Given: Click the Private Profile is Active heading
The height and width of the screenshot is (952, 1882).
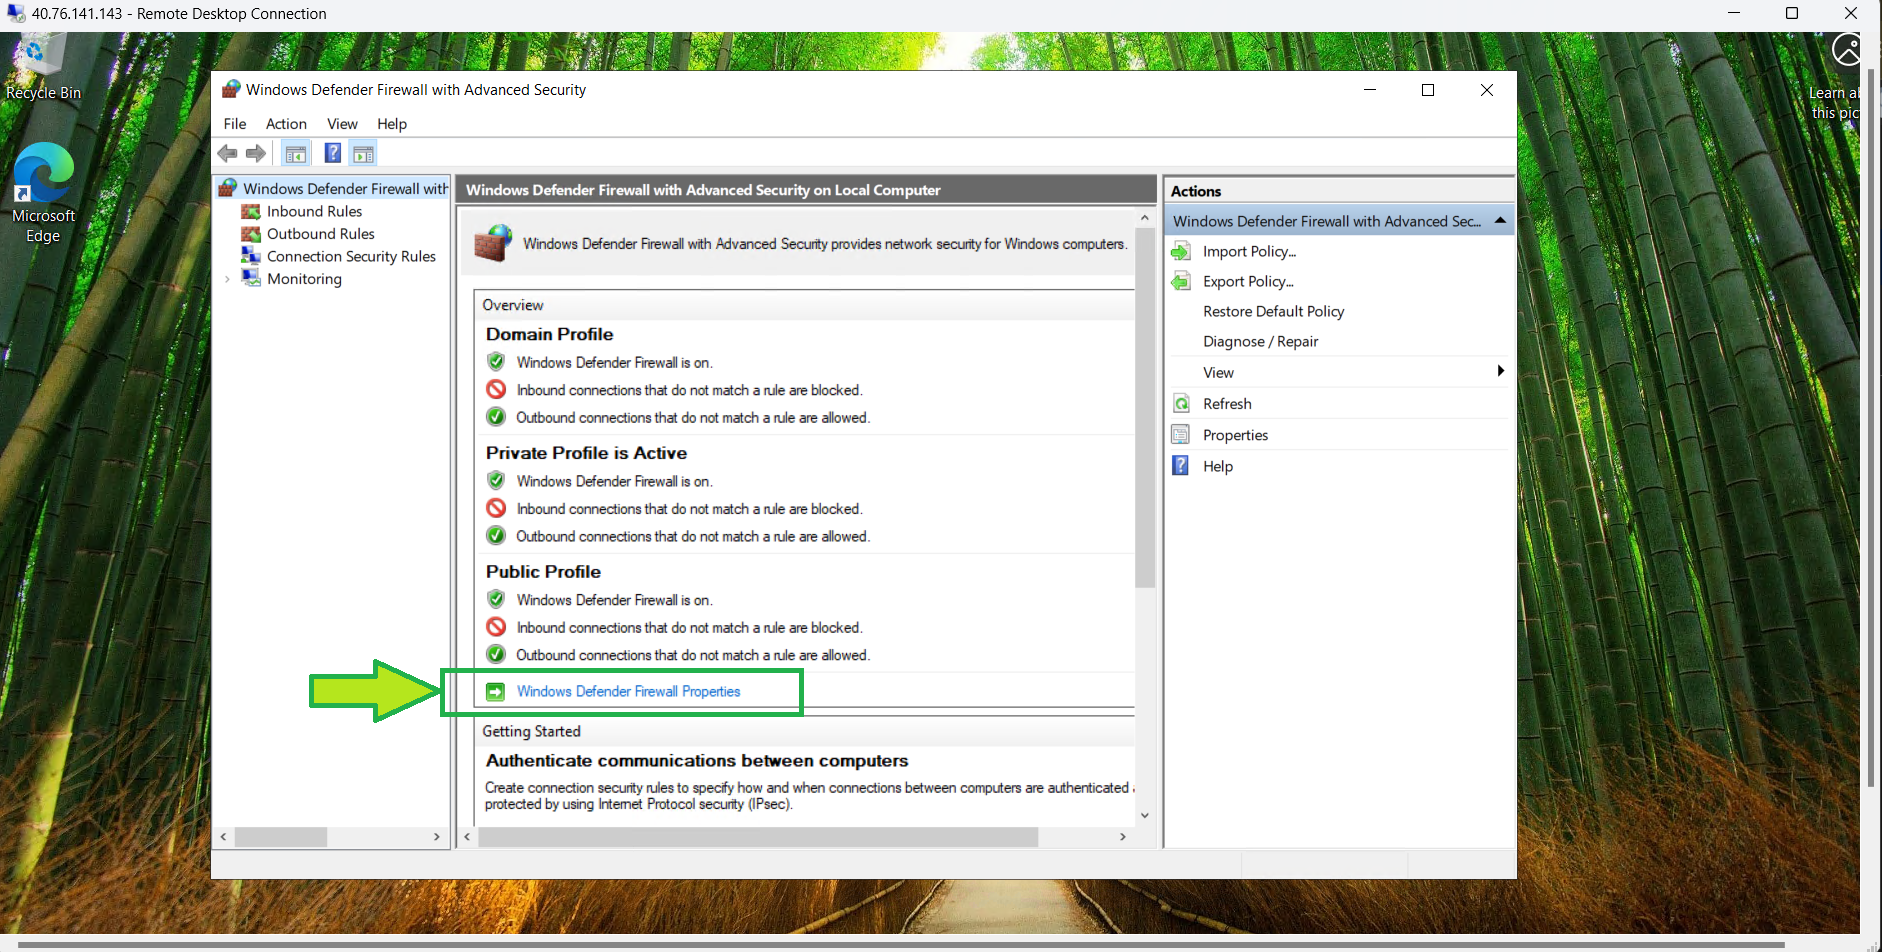Looking at the screenshot, I should pyautogui.click(x=586, y=453).
